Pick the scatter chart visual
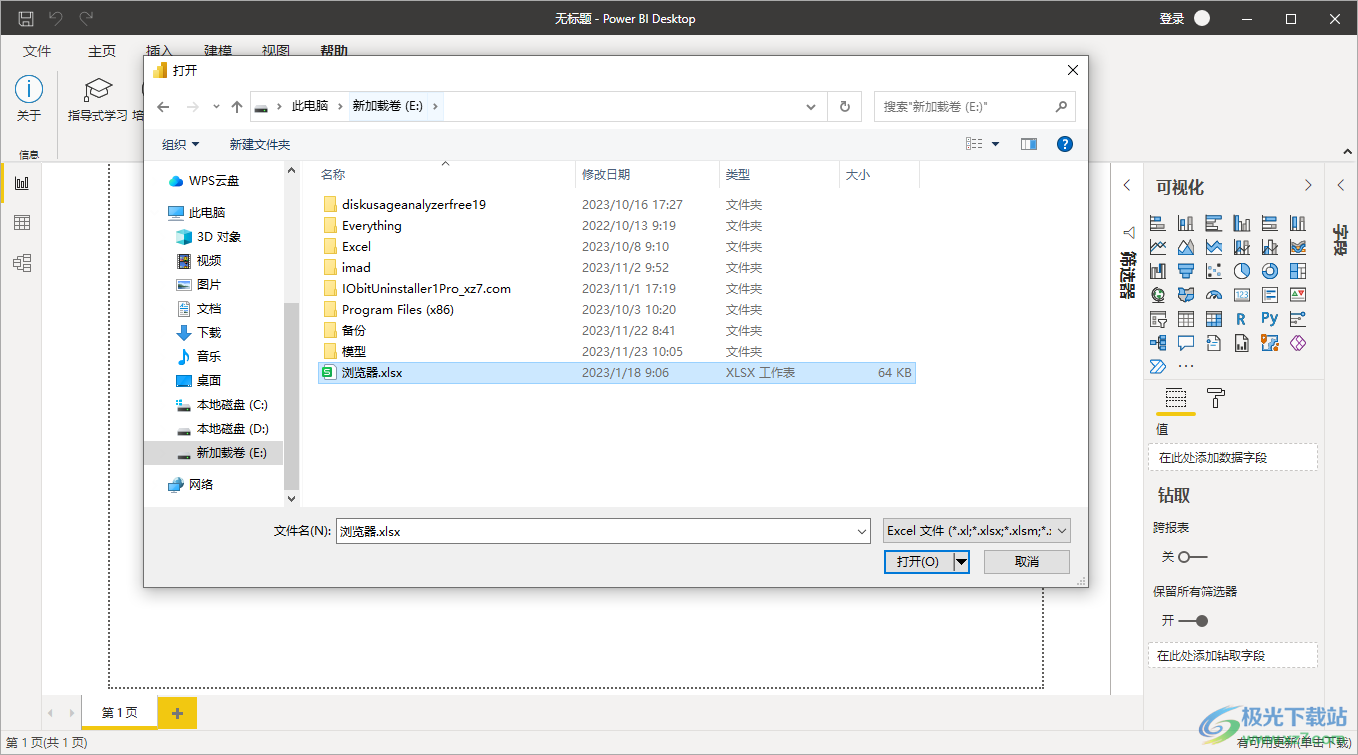 click(x=1214, y=271)
